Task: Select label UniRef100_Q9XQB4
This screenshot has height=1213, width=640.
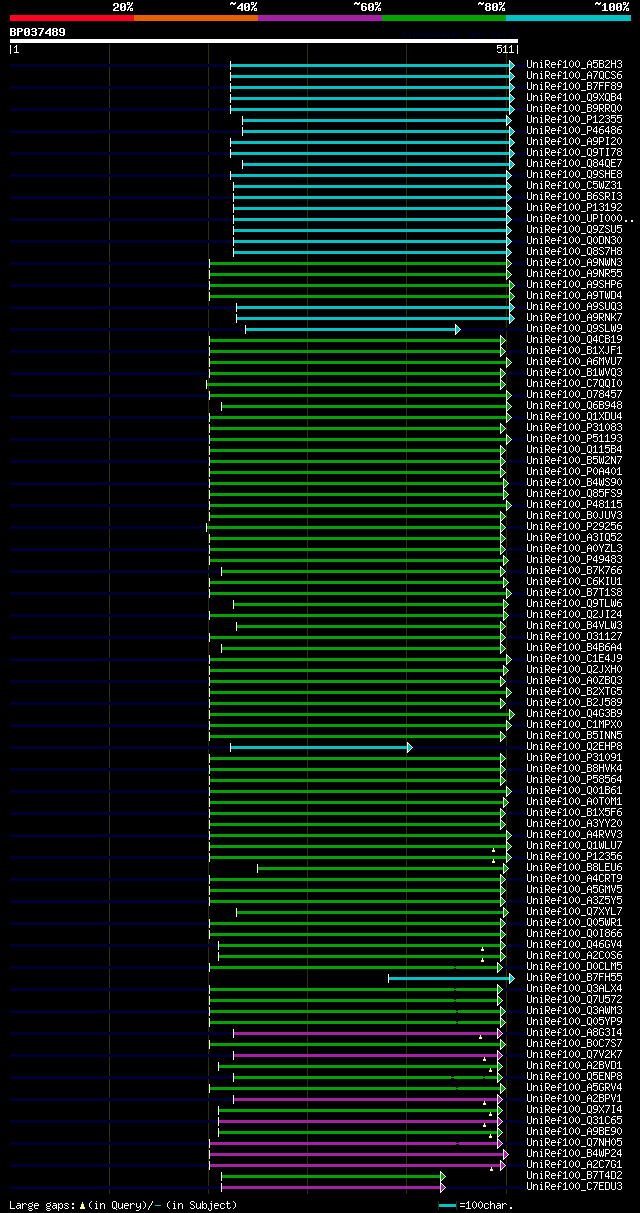Action: point(574,98)
